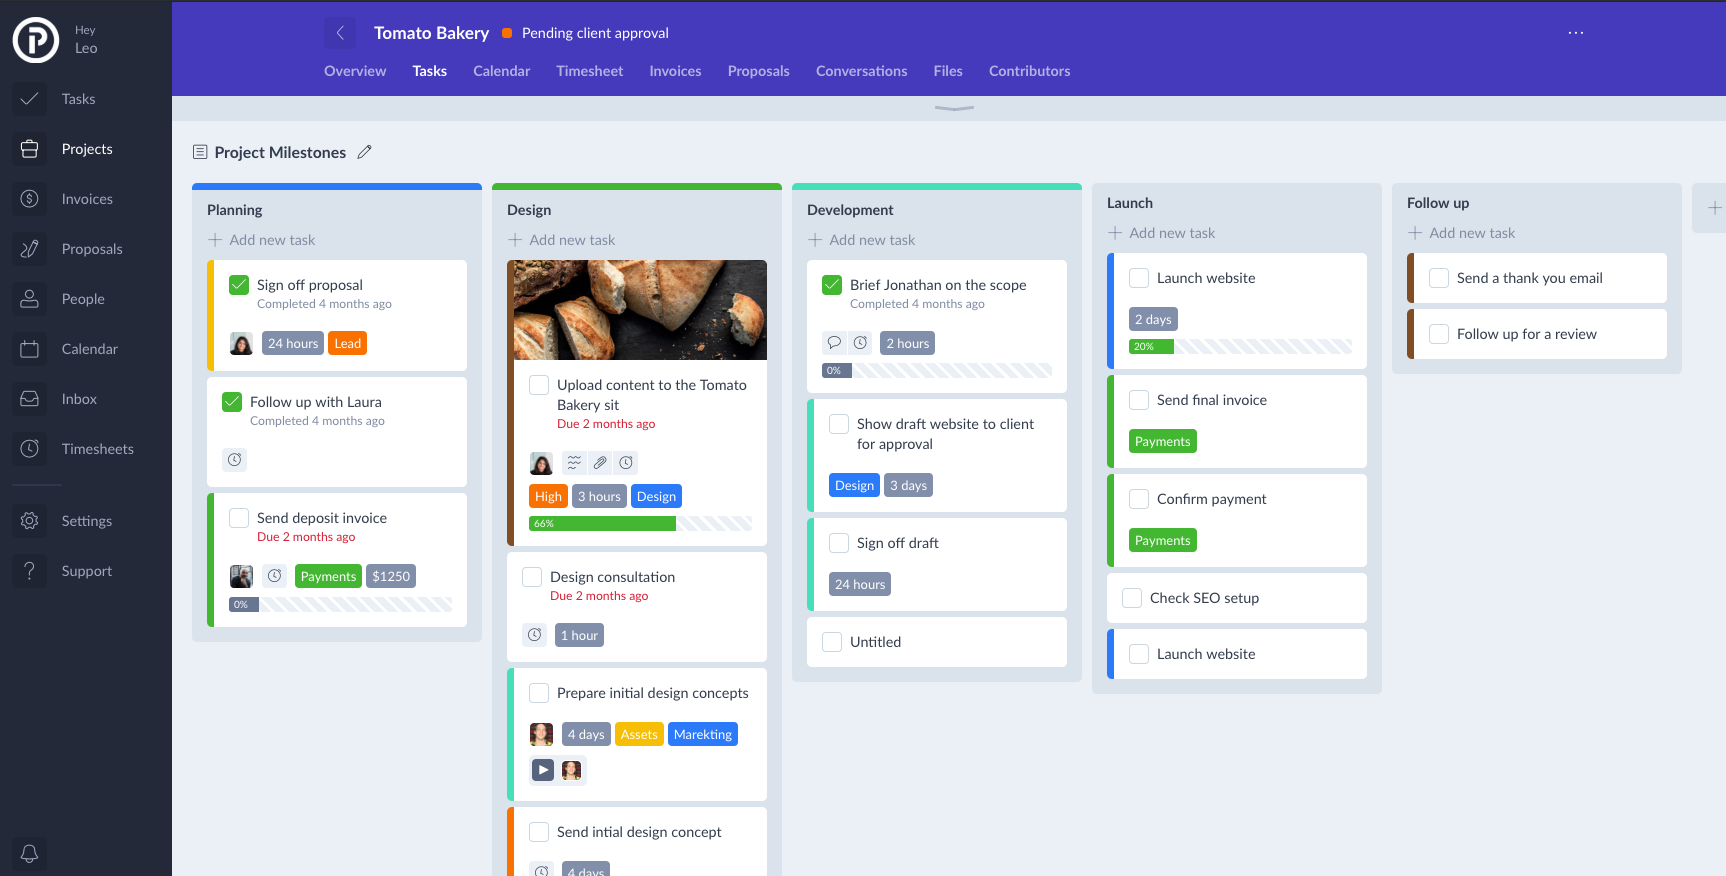Expand Add new task in Development column

pyautogui.click(x=871, y=240)
